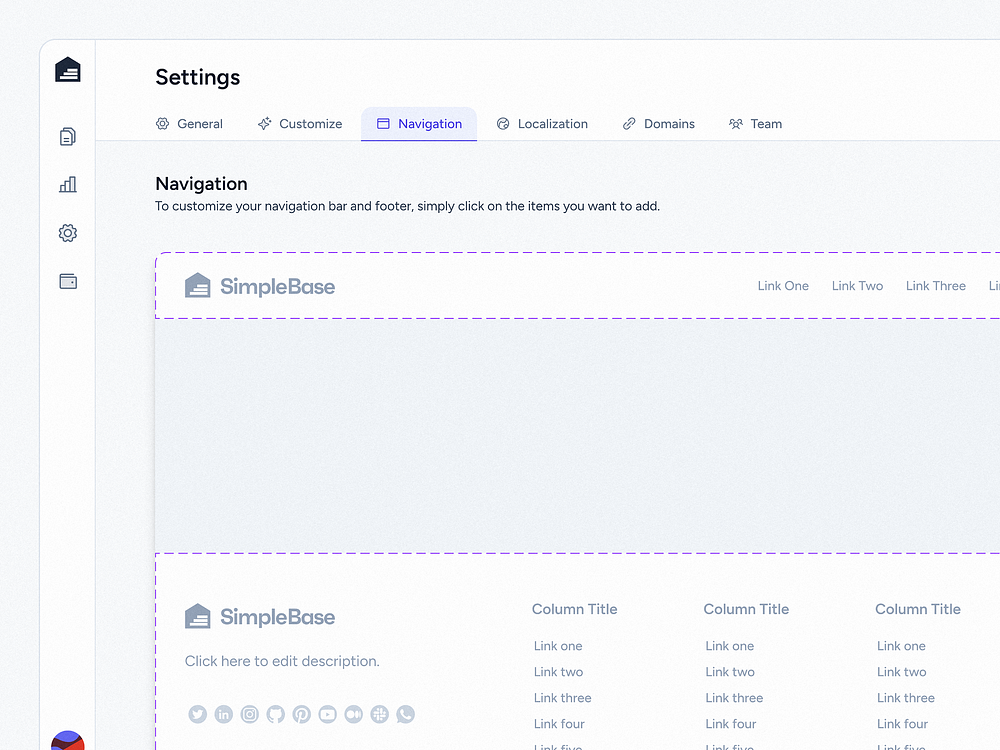Open the Billing wallet icon in the sidebar
Image resolution: width=1000 pixels, height=750 pixels.
(x=67, y=281)
